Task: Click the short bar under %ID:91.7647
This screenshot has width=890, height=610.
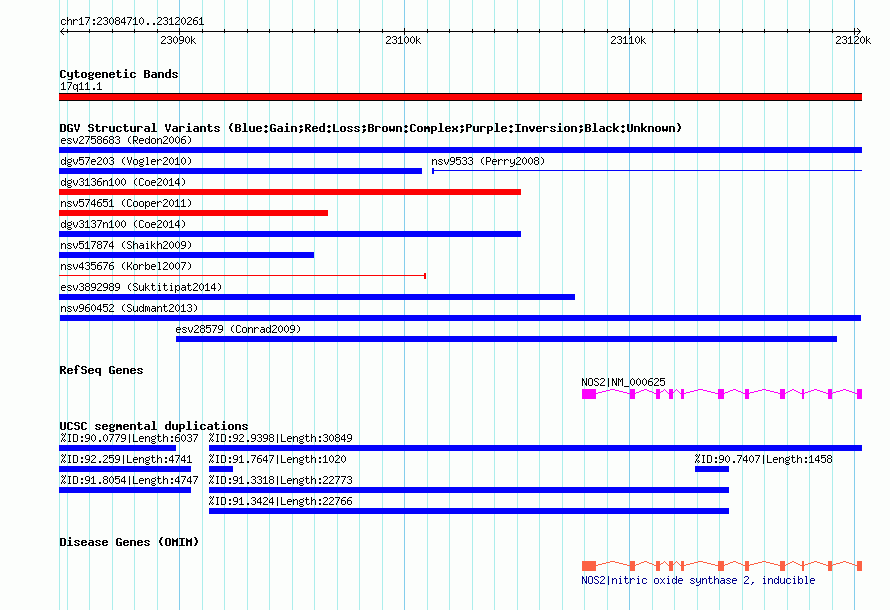Action: tap(221, 469)
